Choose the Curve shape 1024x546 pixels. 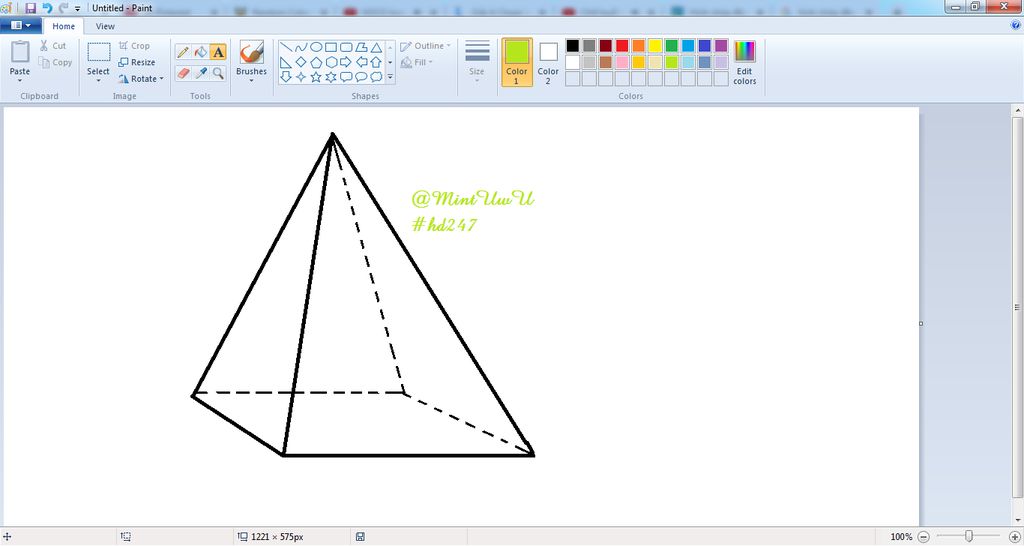tap(300, 47)
